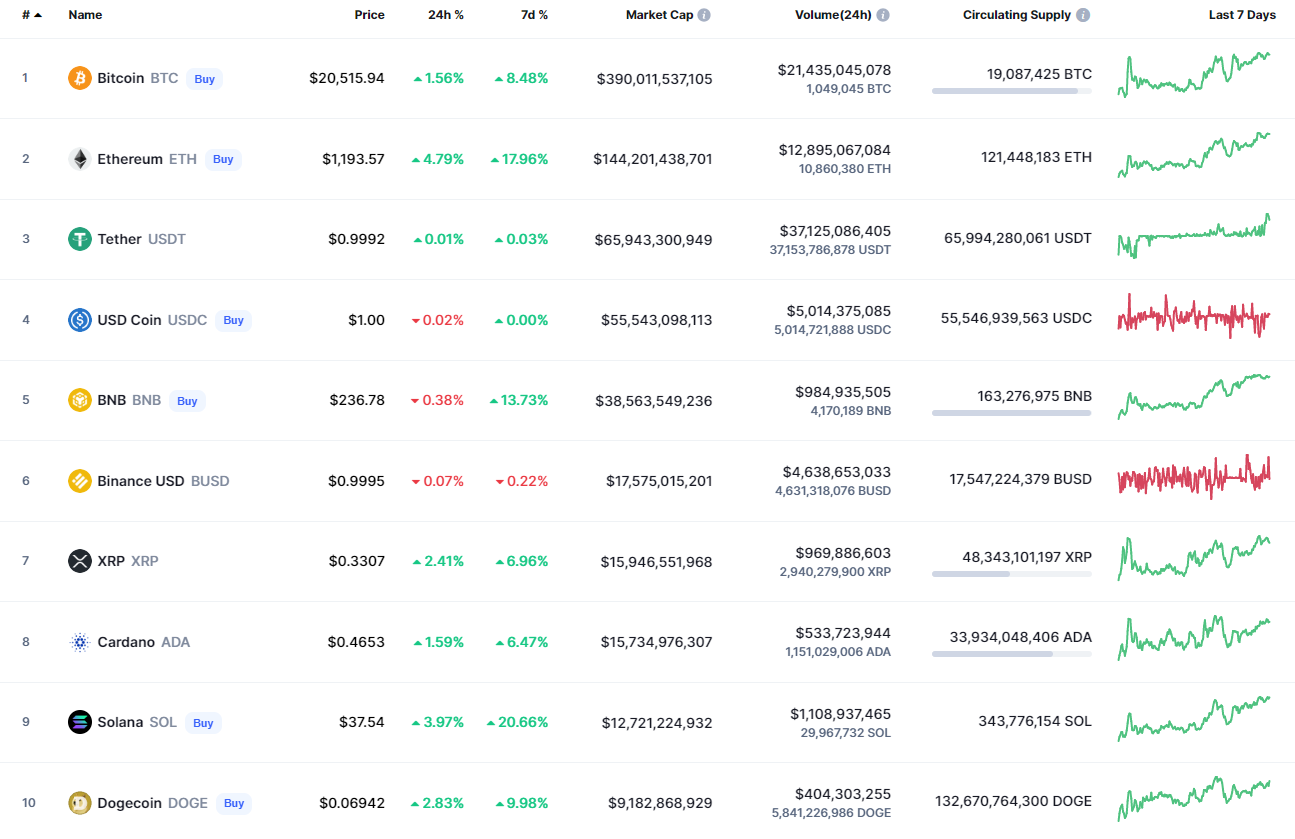Sort table by Name column header

[85, 15]
